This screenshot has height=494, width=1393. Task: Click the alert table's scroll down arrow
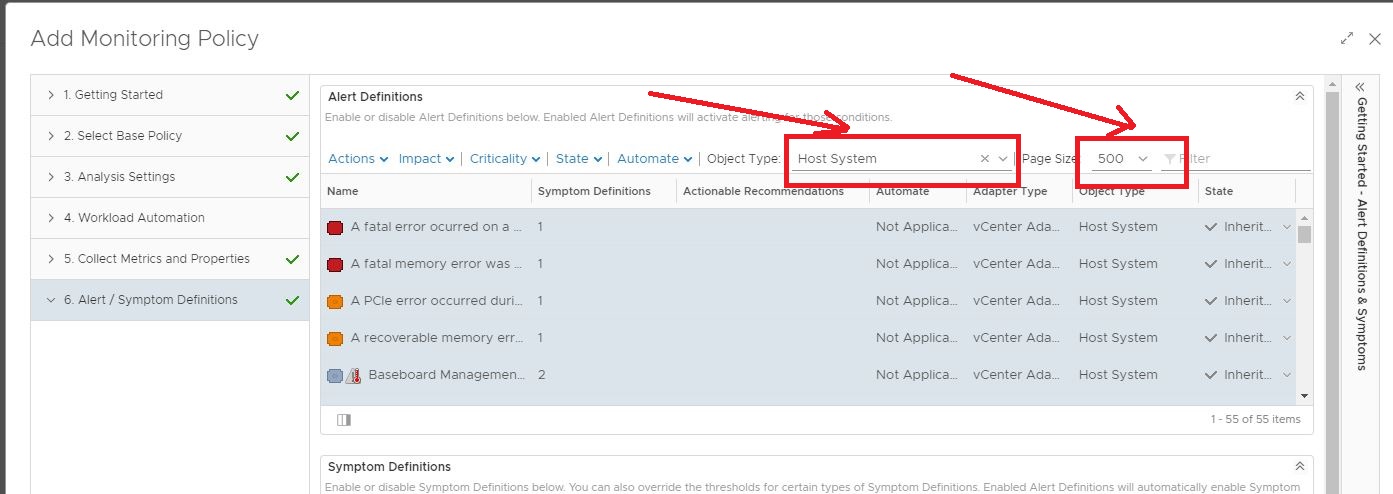pos(1303,397)
